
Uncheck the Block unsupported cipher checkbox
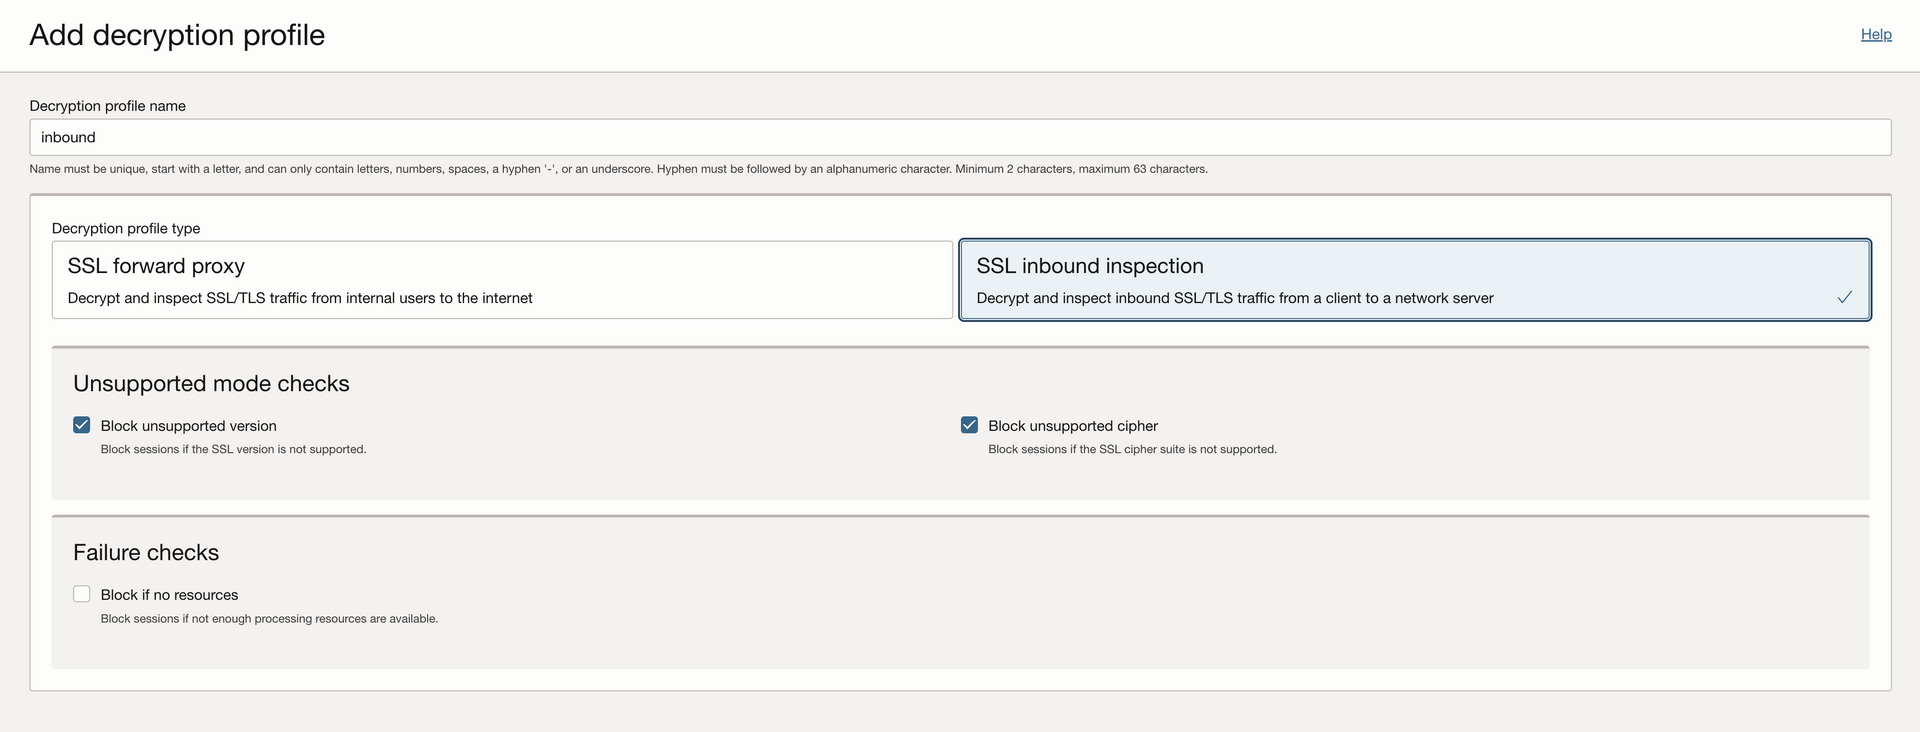point(969,425)
